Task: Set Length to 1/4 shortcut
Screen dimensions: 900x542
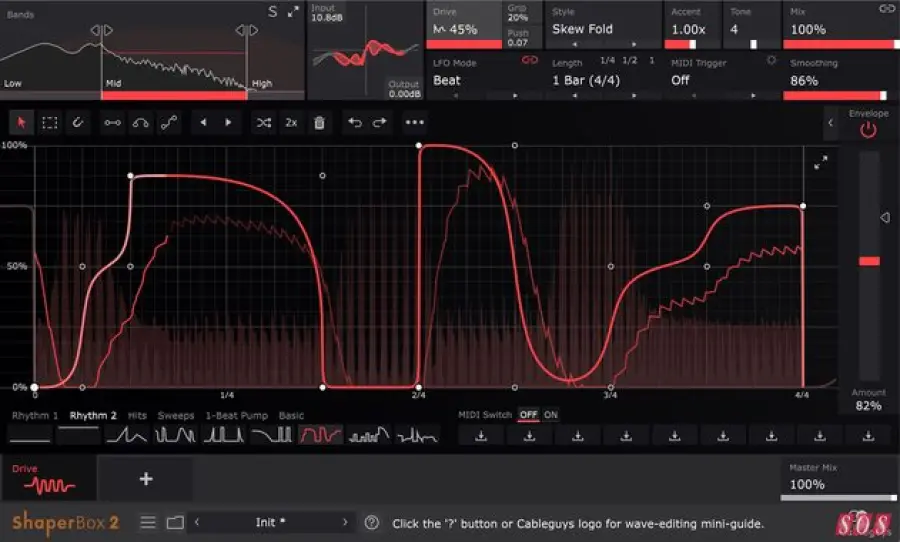Action: 607,60
